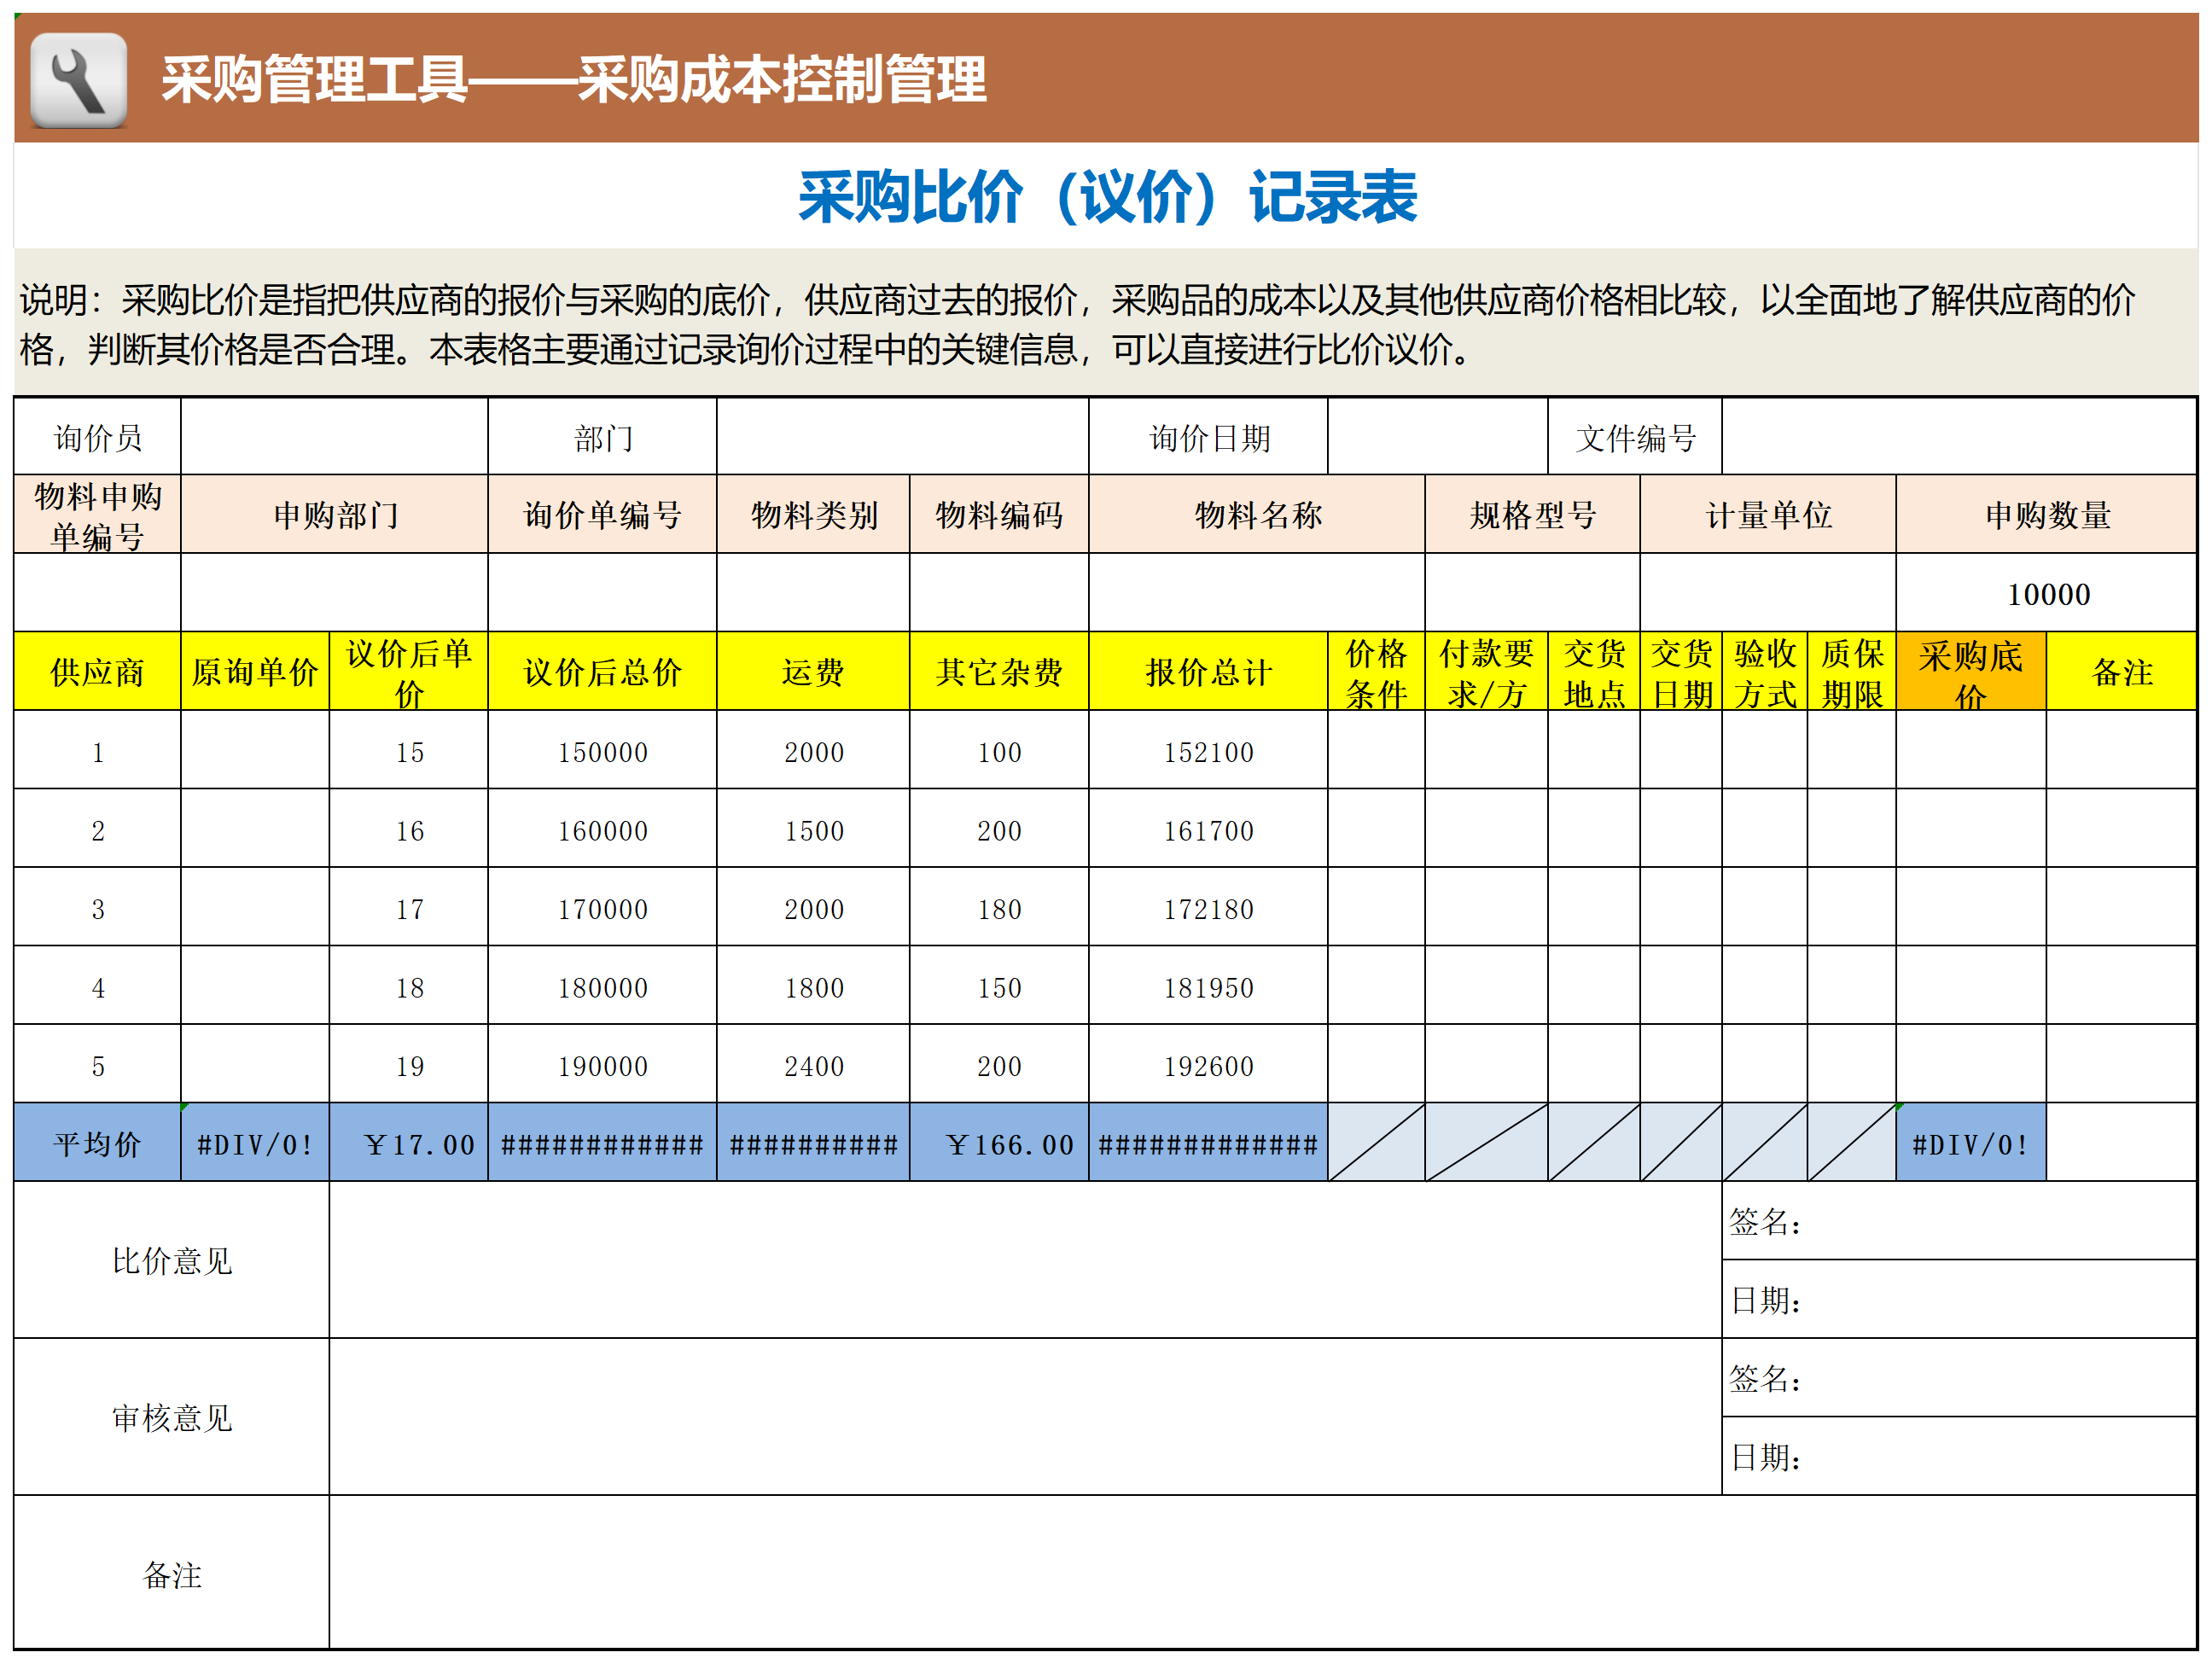The height and width of the screenshot is (1664, 2212).
Task: Click the empty field next to 询价日期
Action: pos(1438,437)
